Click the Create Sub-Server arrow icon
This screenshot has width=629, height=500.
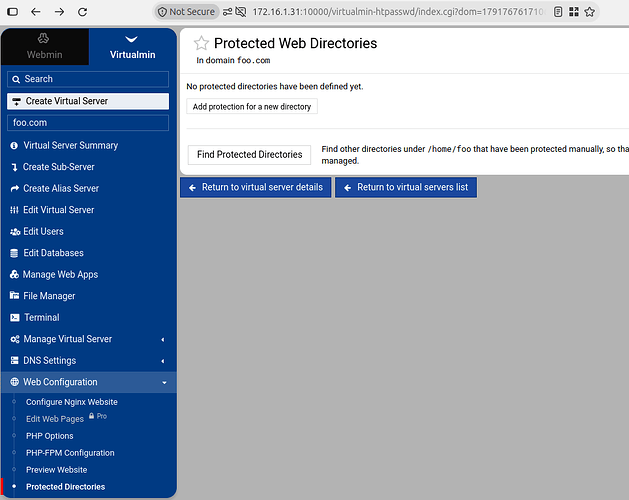coord(14,167)
